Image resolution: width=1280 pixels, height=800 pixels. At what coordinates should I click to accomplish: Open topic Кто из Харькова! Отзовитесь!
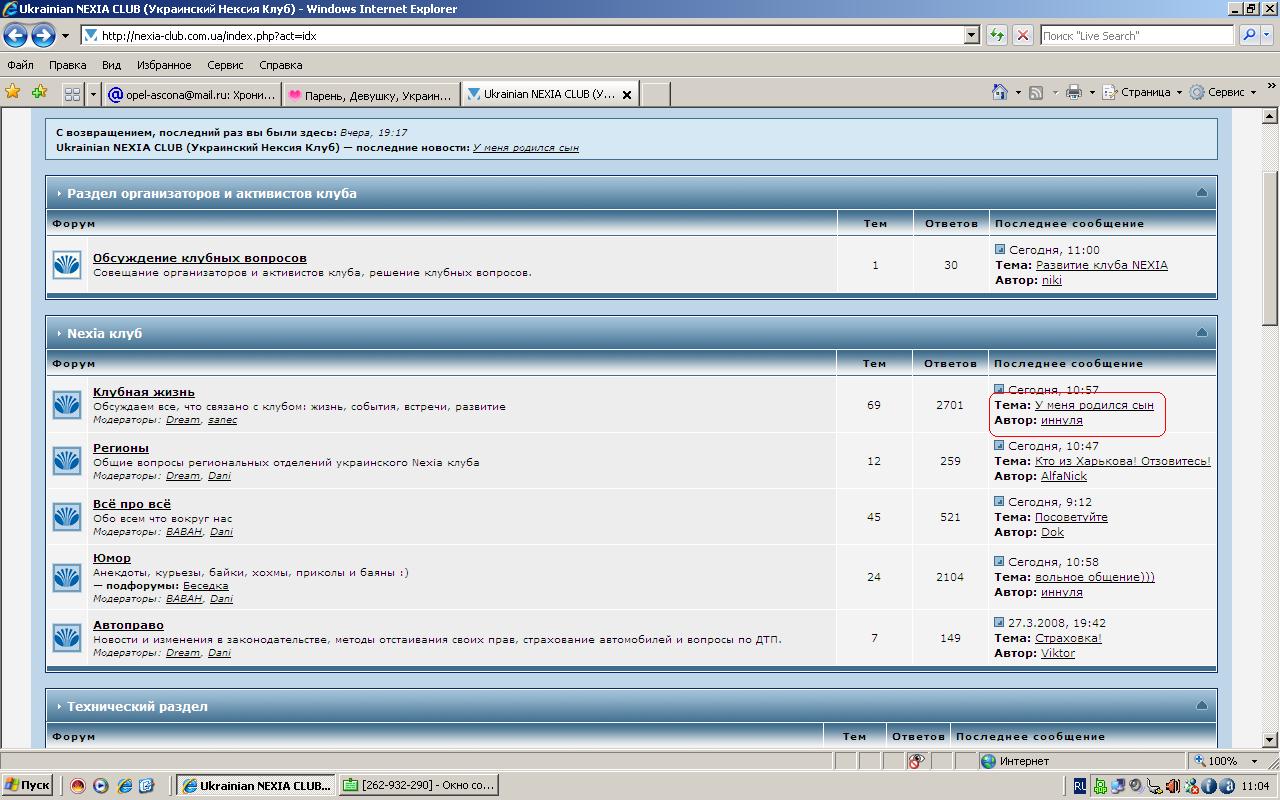tap(1122, 461)
